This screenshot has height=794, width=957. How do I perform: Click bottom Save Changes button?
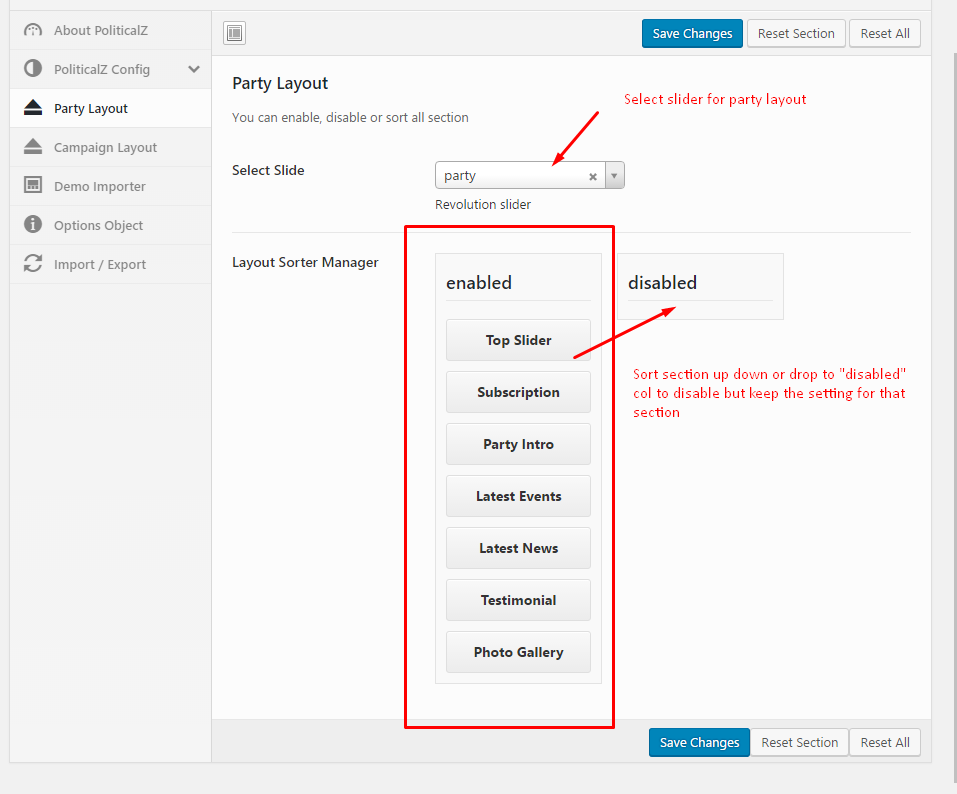[x=699, y=742]
